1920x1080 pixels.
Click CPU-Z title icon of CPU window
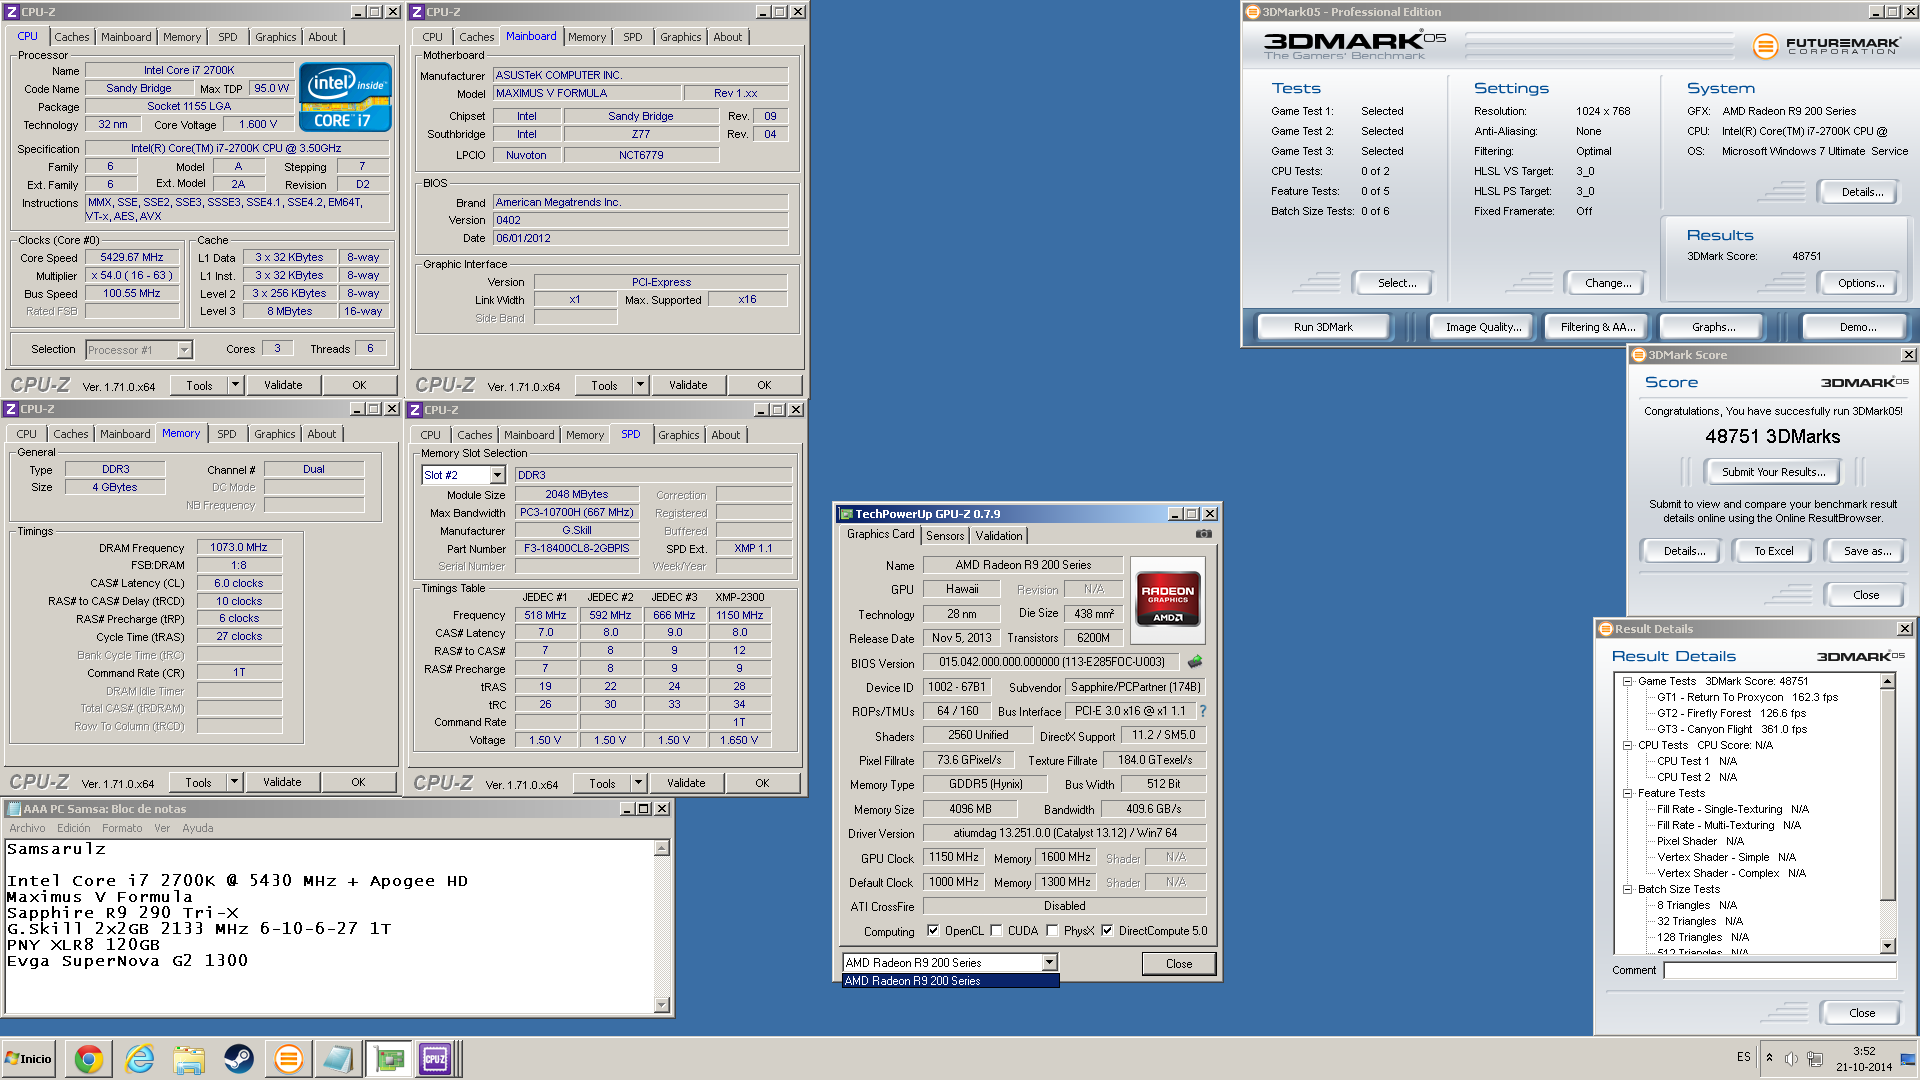tap(11, 12)
